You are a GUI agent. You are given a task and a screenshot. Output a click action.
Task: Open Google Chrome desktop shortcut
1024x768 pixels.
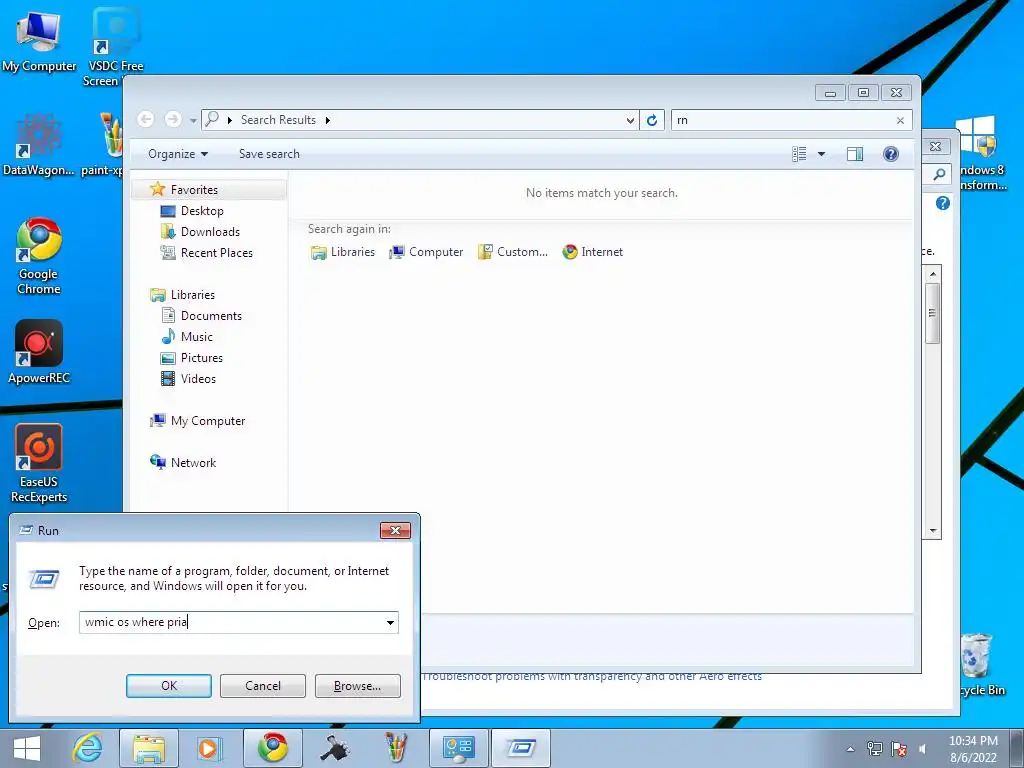tap(39, 256)
